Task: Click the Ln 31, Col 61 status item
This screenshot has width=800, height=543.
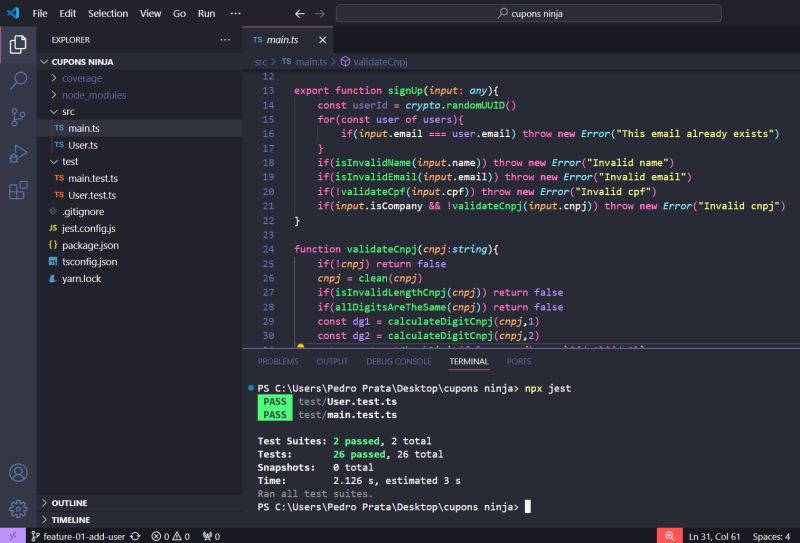Action: coord(713,536)
